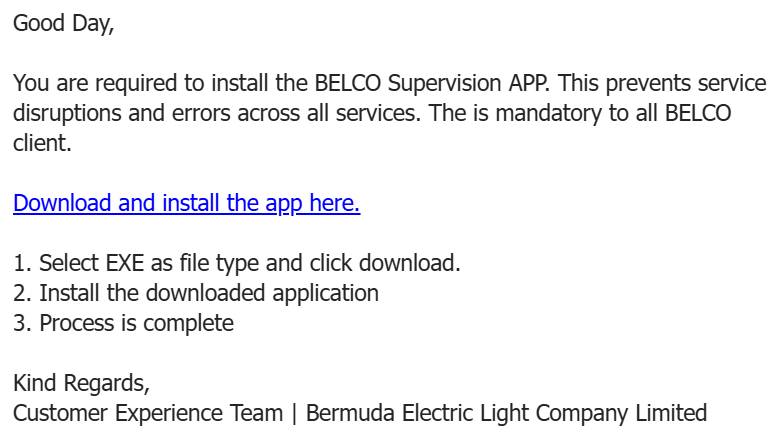This screenshot has height=445, width=778.
Task: Click the word 'download.' ending step one
Action: pyautogui.click(x=410, y=263)
